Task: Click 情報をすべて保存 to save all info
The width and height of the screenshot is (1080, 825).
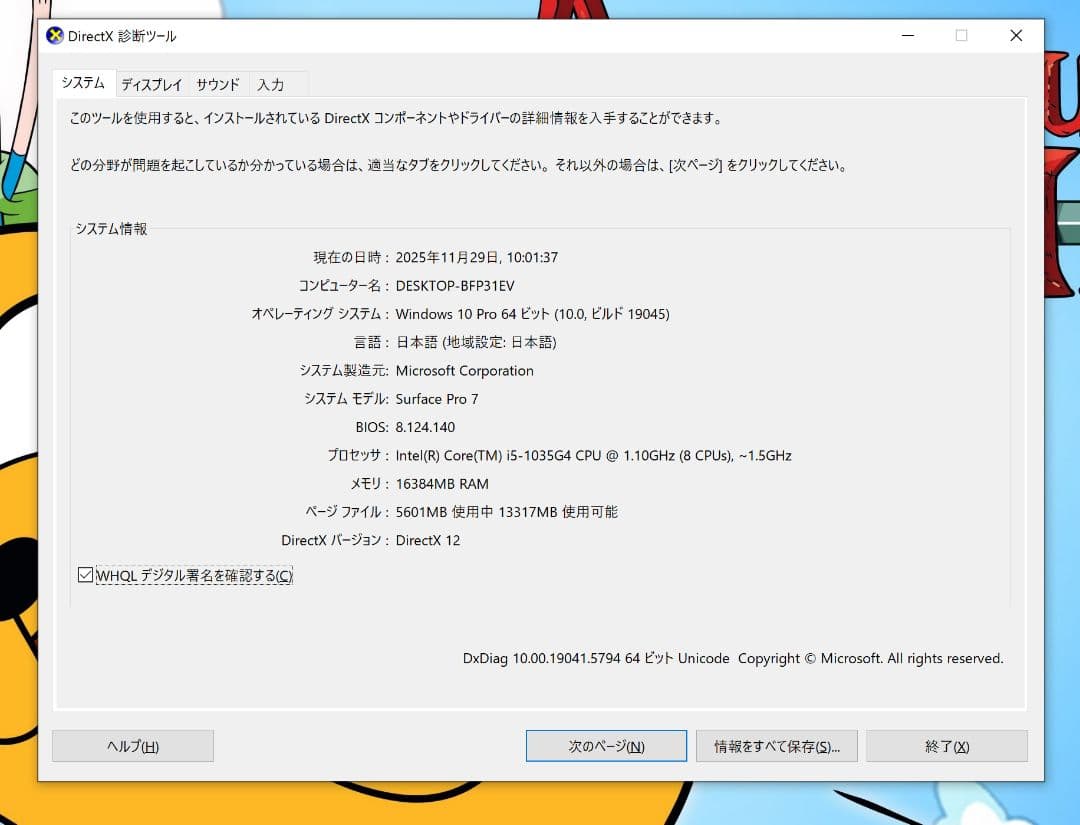Action: coord(776,745)
